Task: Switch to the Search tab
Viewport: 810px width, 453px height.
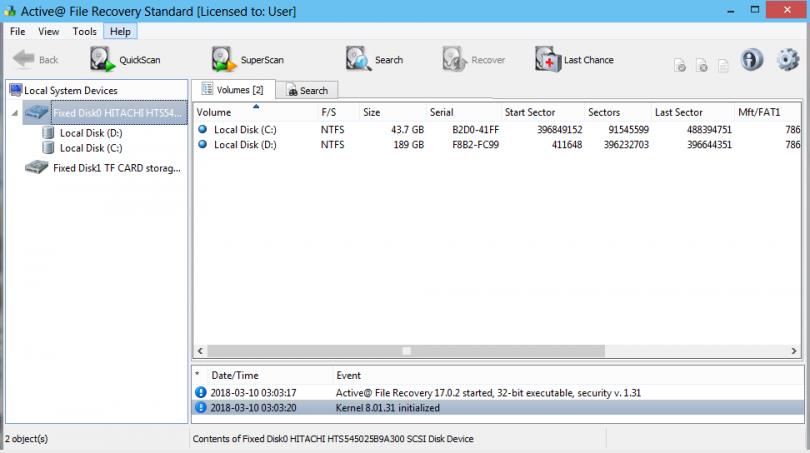Action: (x=306, y=91)
